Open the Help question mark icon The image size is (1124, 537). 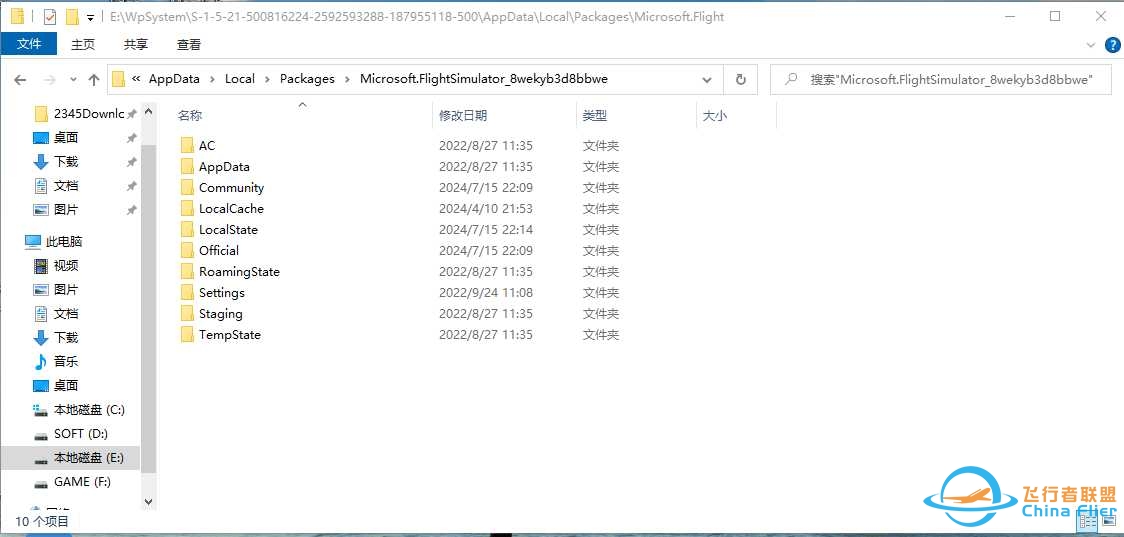[x=1112, y=44]
